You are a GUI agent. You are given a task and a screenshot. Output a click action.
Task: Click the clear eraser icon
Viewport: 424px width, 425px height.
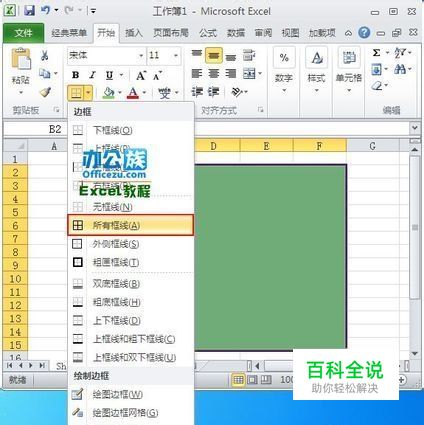coord(377,86)
